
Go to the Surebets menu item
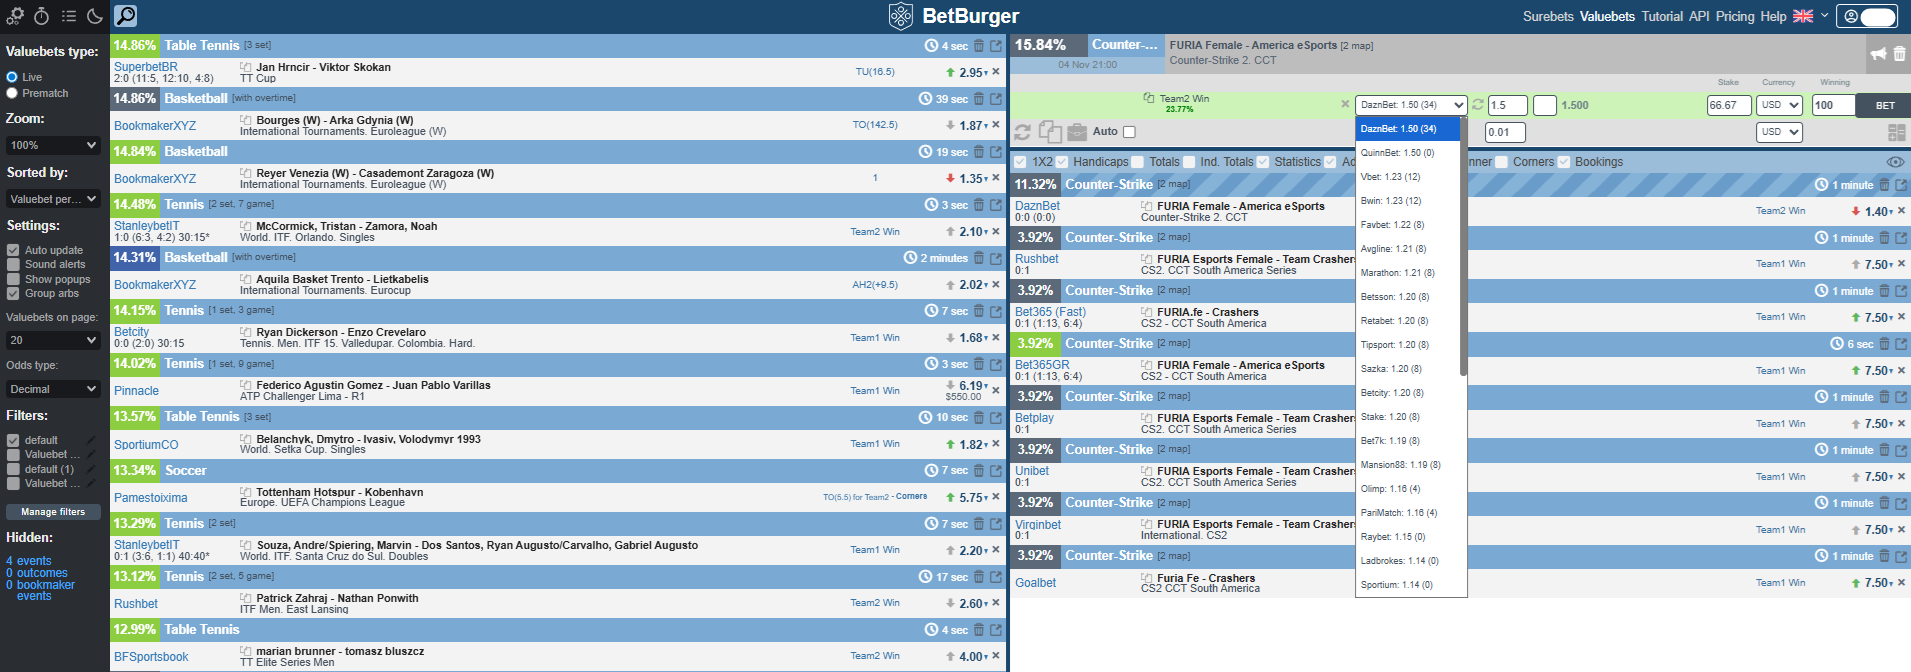click(1548, 17)
